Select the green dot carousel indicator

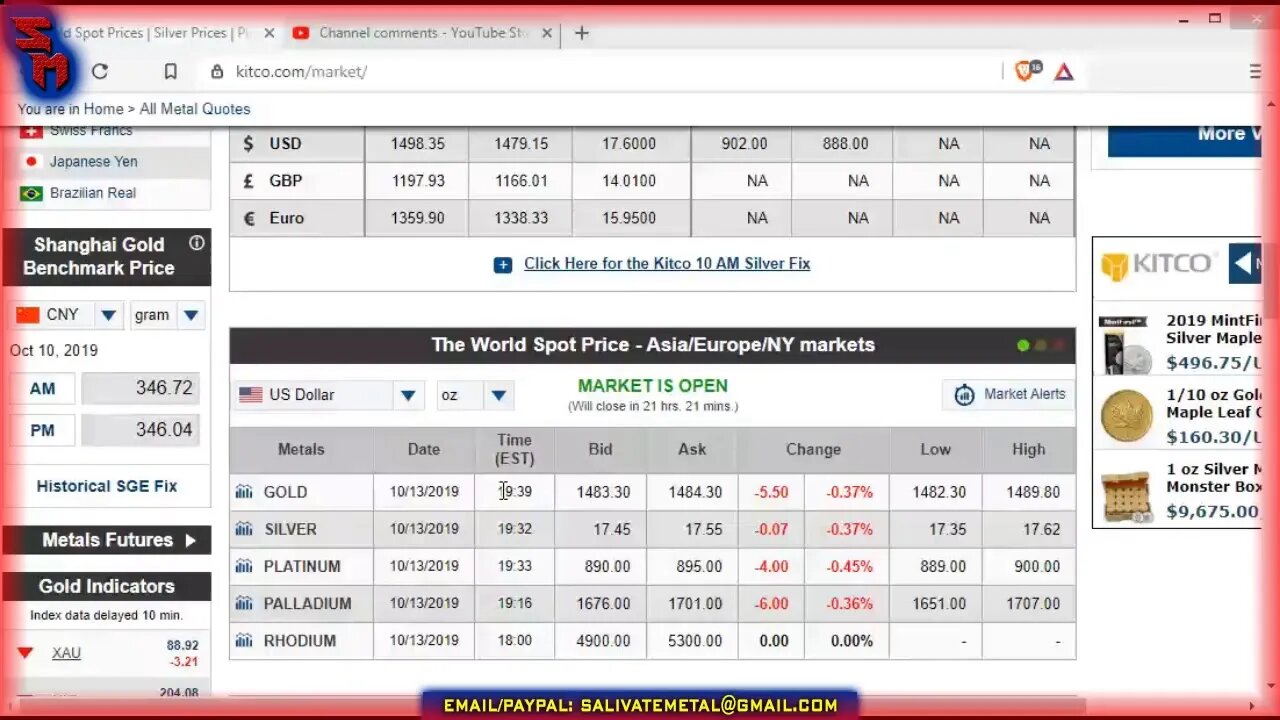tap(1022, 345)
